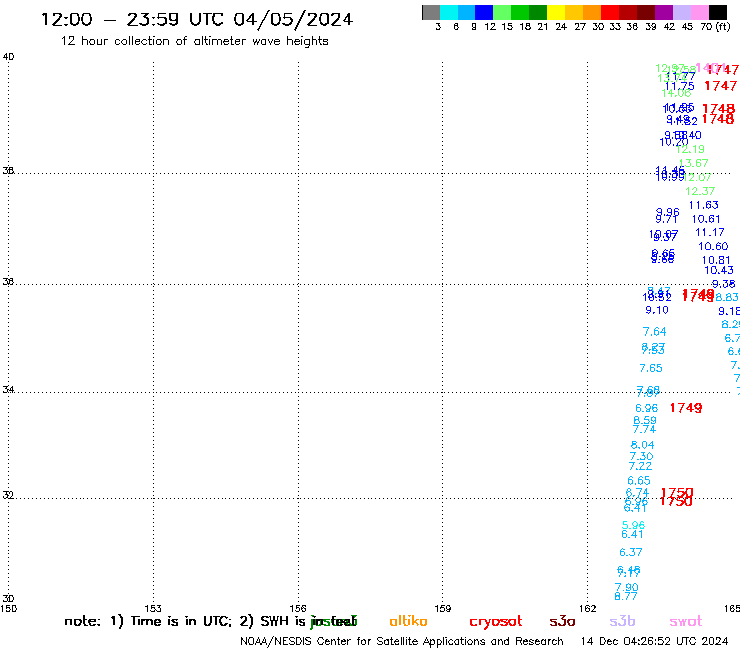Click the gray swatch in the color legend
This screenshot has height=650, width=740.
click(x=431, y=12)
